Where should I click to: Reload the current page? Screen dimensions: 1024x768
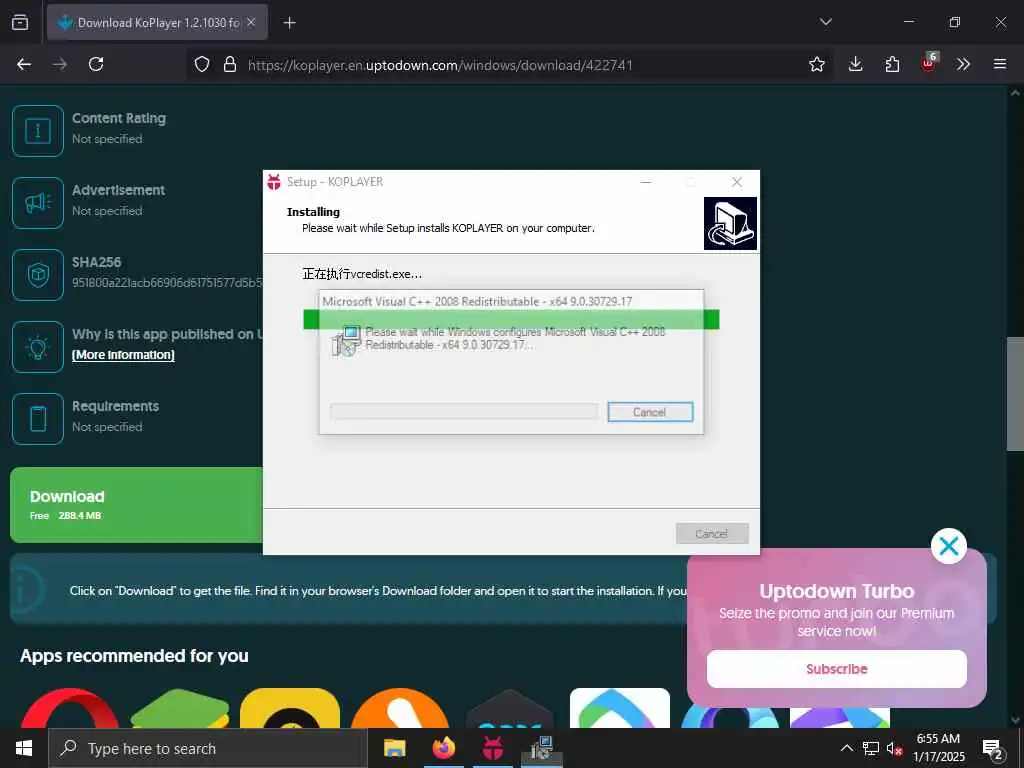point(96,64)
